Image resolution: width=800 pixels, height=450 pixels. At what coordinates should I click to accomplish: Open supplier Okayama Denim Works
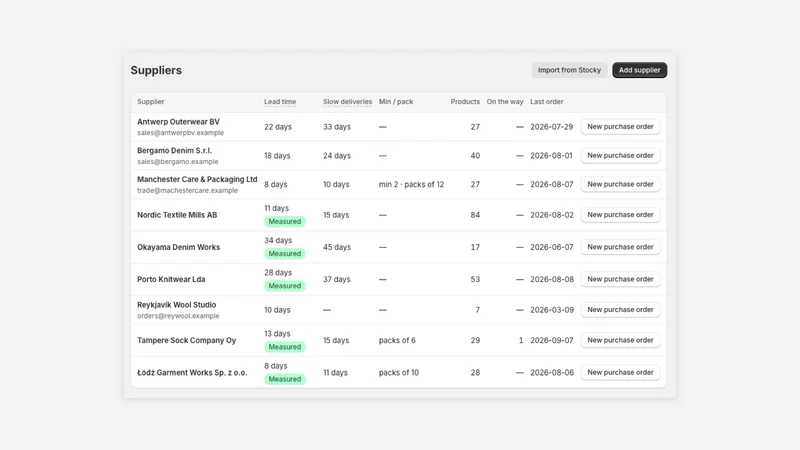pyautogui.click(x=179, y=247)
